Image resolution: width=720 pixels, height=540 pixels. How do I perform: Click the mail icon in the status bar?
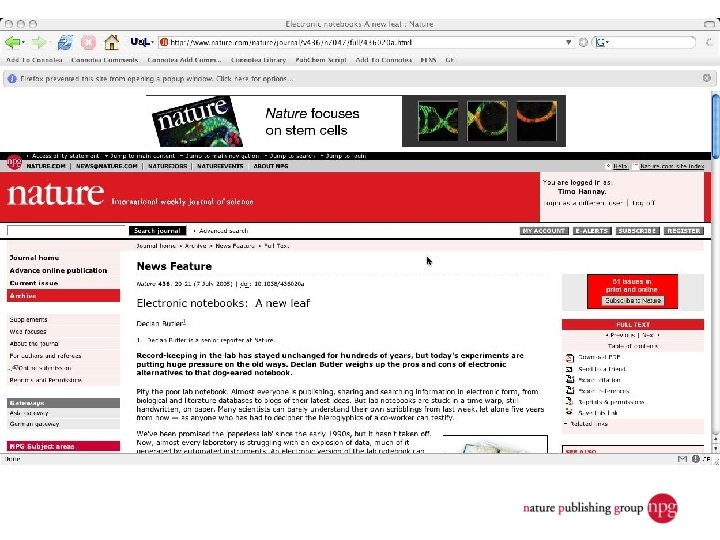point(682,459)
